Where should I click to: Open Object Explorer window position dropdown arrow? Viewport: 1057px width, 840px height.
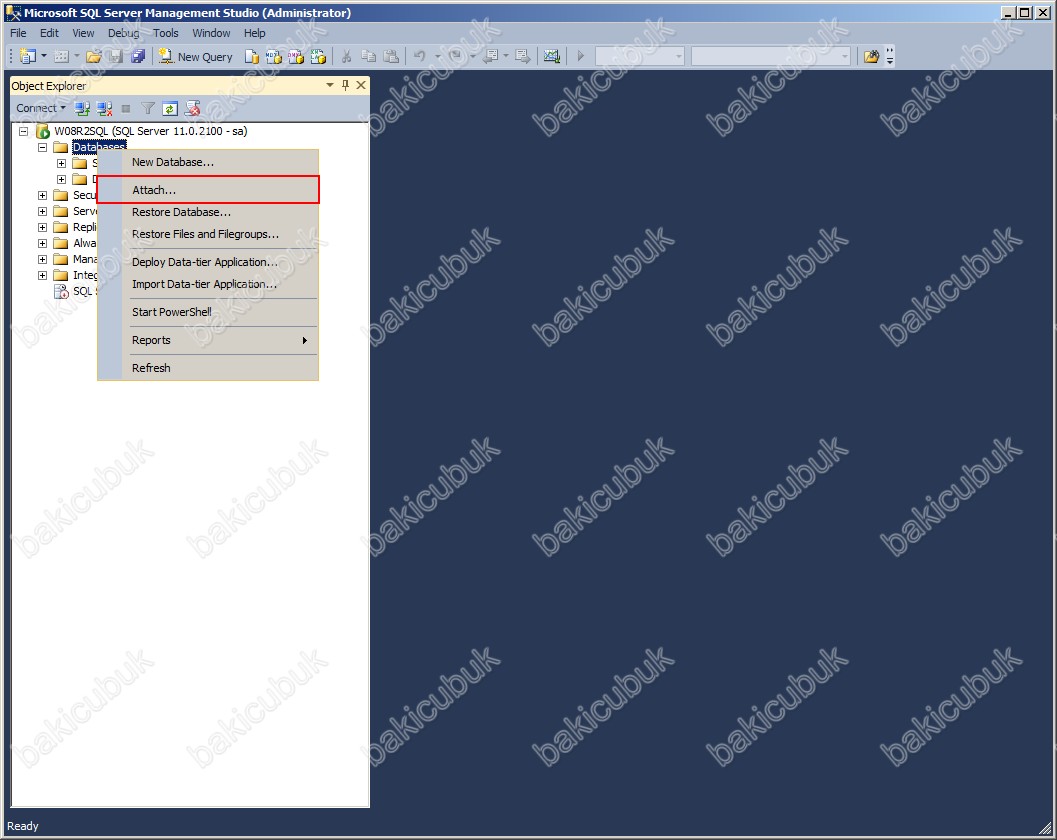pyautogui.click(x=330, y=85)
